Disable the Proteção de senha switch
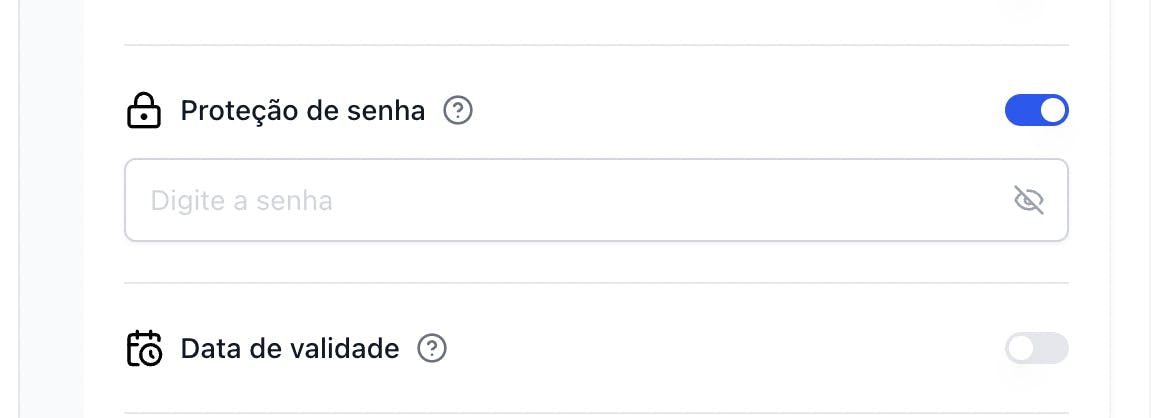The height and width of the screenshot is (418, 1170). (1036, 110)
